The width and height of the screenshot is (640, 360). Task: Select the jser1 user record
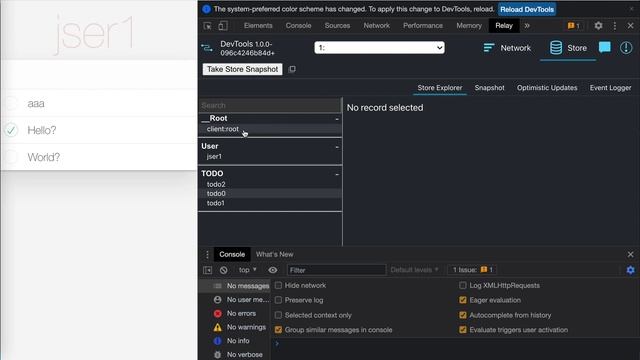pos(270,156)
